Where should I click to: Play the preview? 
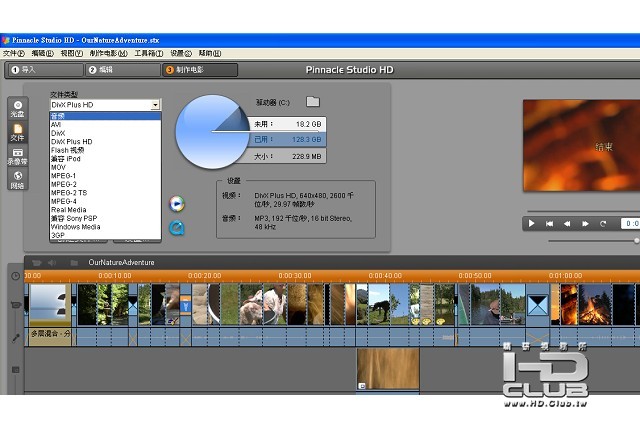pos(531,224)
